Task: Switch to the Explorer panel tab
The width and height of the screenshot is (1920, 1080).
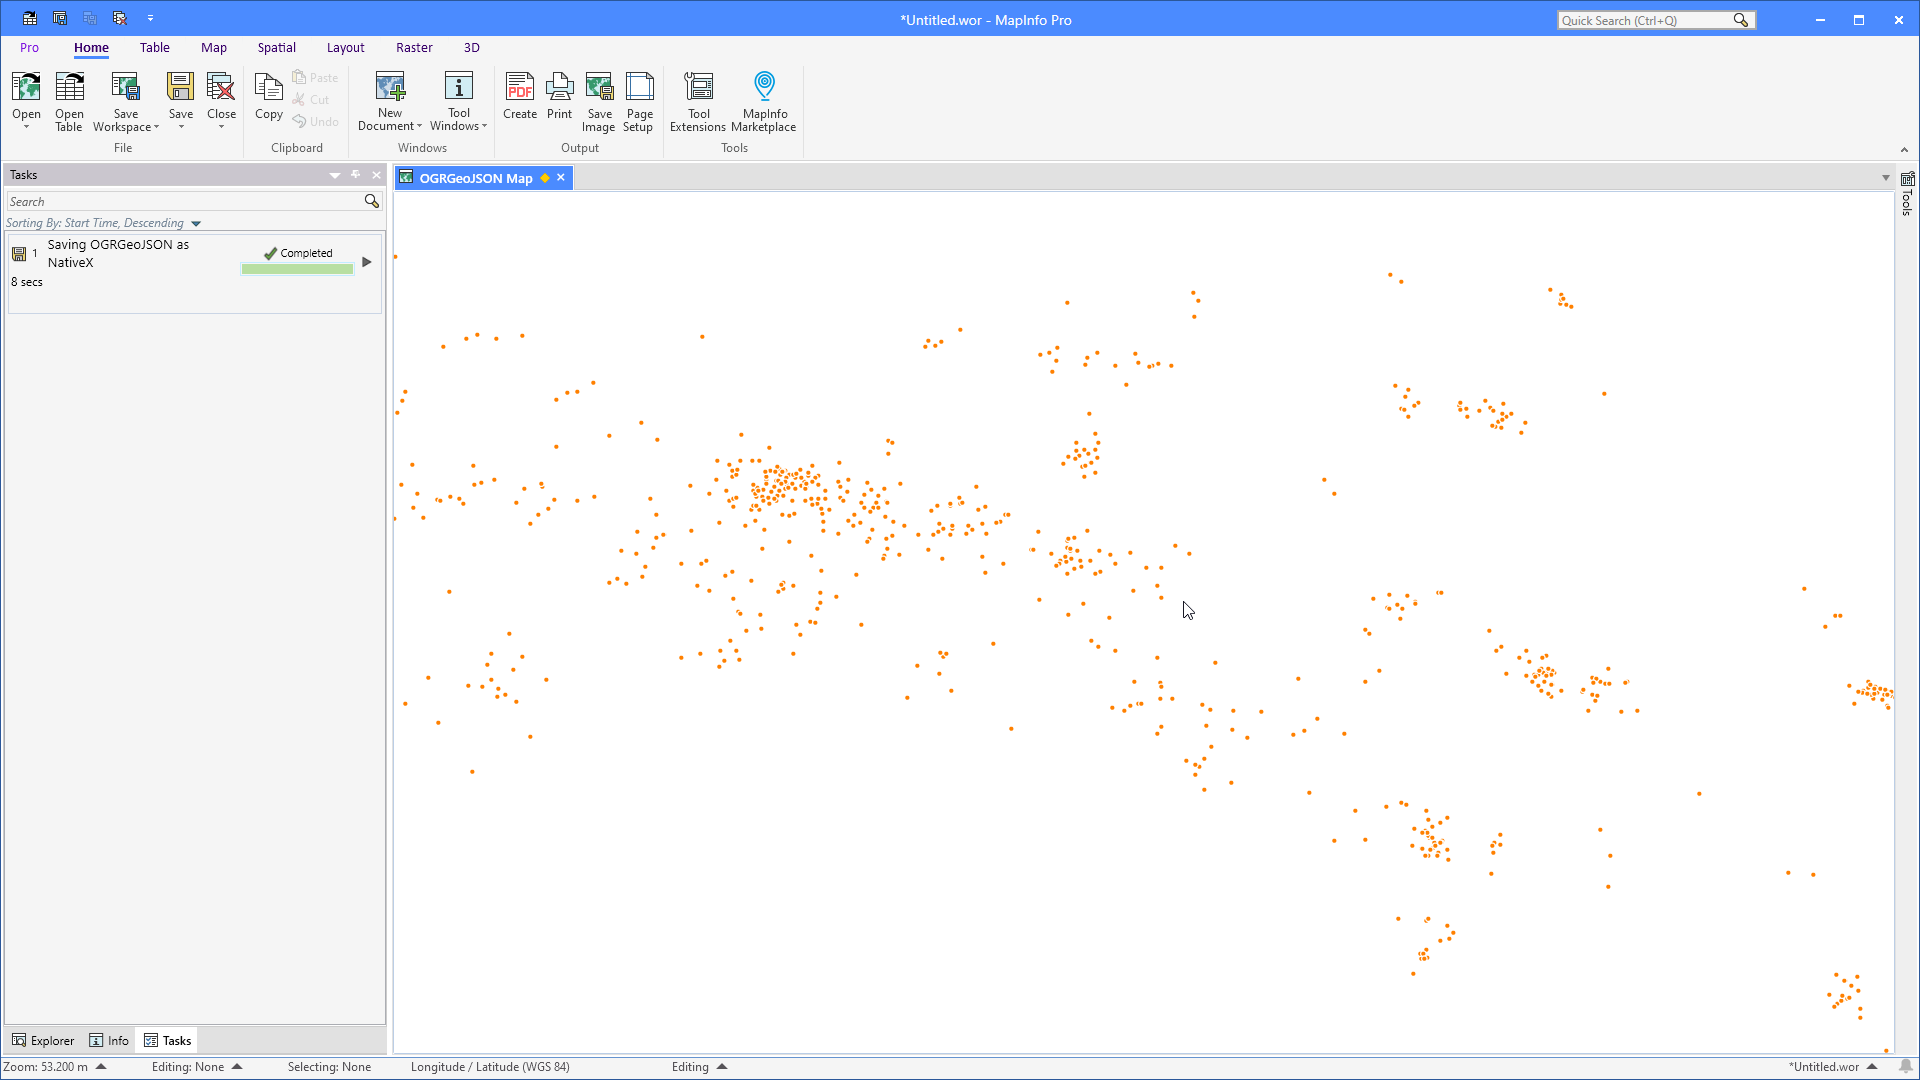Action: (43, 1040)
